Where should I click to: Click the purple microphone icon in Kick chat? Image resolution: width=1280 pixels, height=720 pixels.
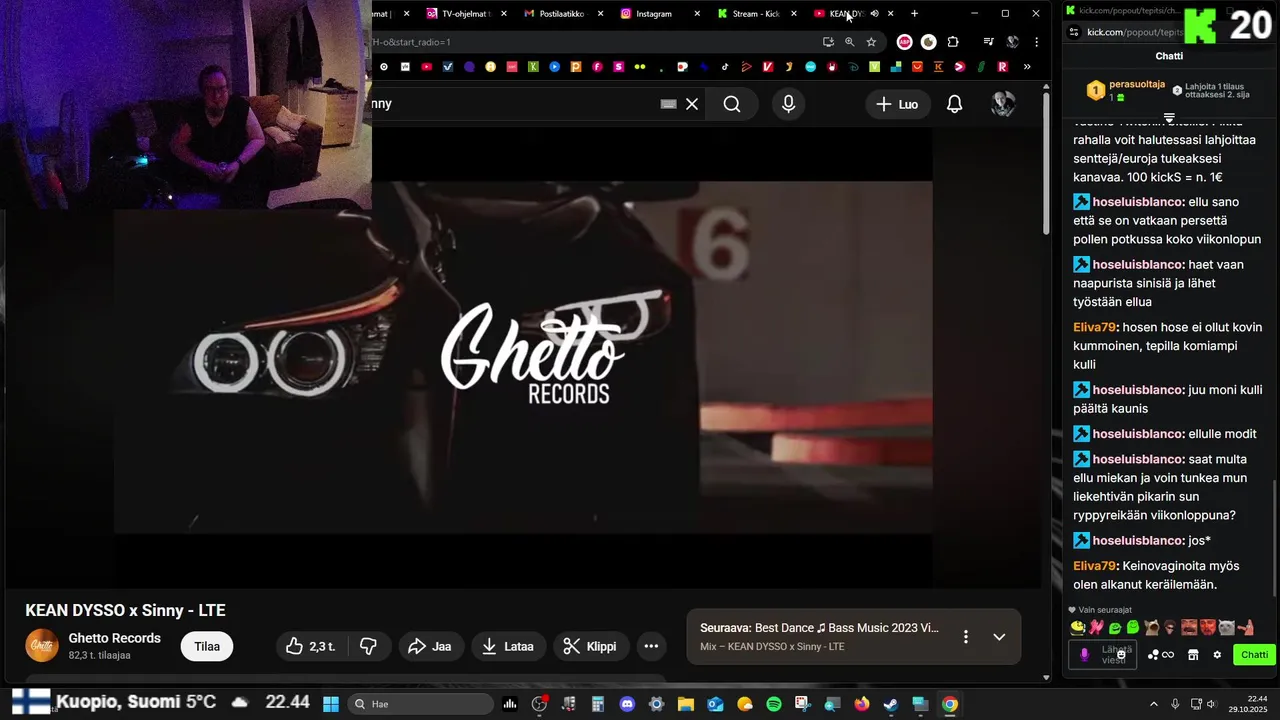1084,655
